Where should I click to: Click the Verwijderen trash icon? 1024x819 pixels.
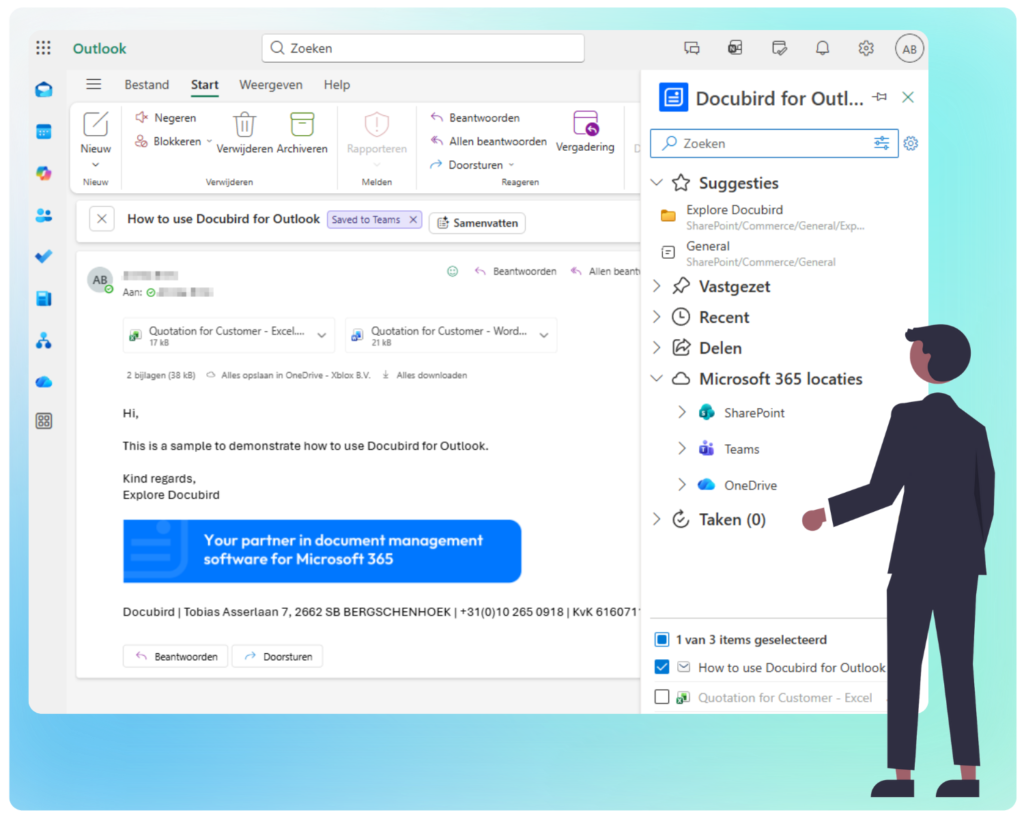[x=245, y=125]
